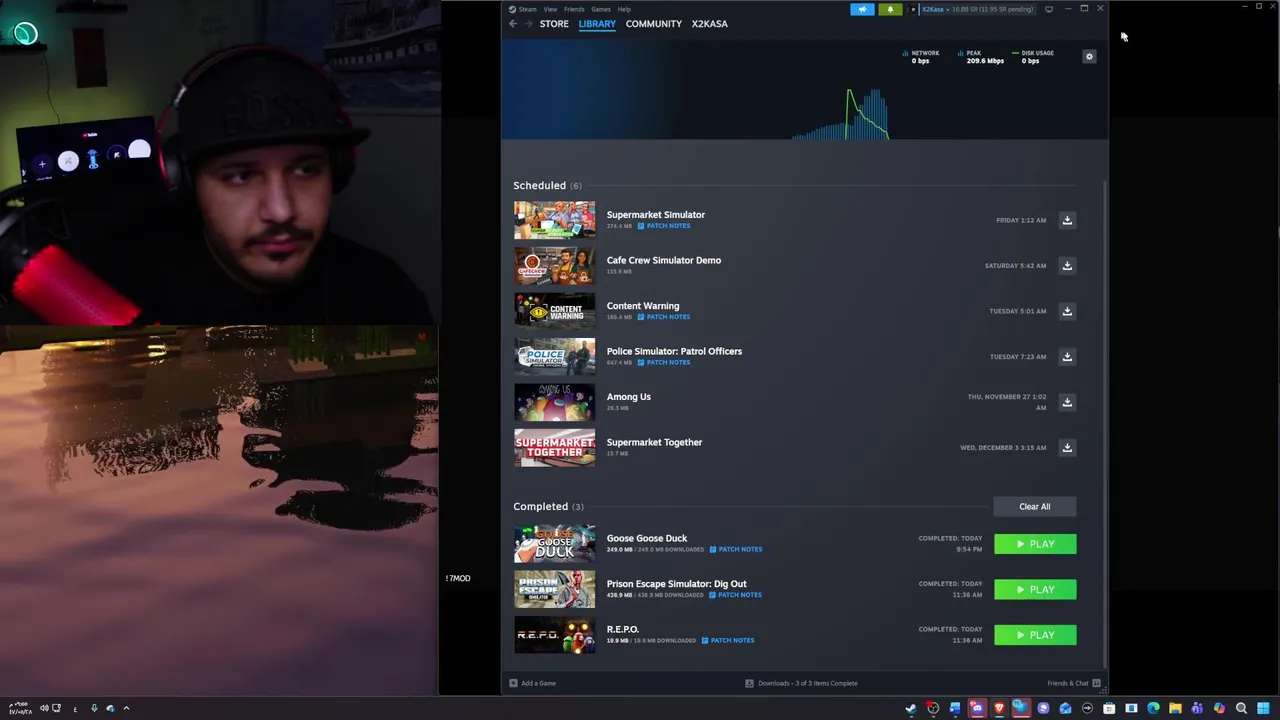Viewport: 1280px width, 720px height.
Task: Open Microsoft Store taskbar icon
Action: [x=1109, y=708]
